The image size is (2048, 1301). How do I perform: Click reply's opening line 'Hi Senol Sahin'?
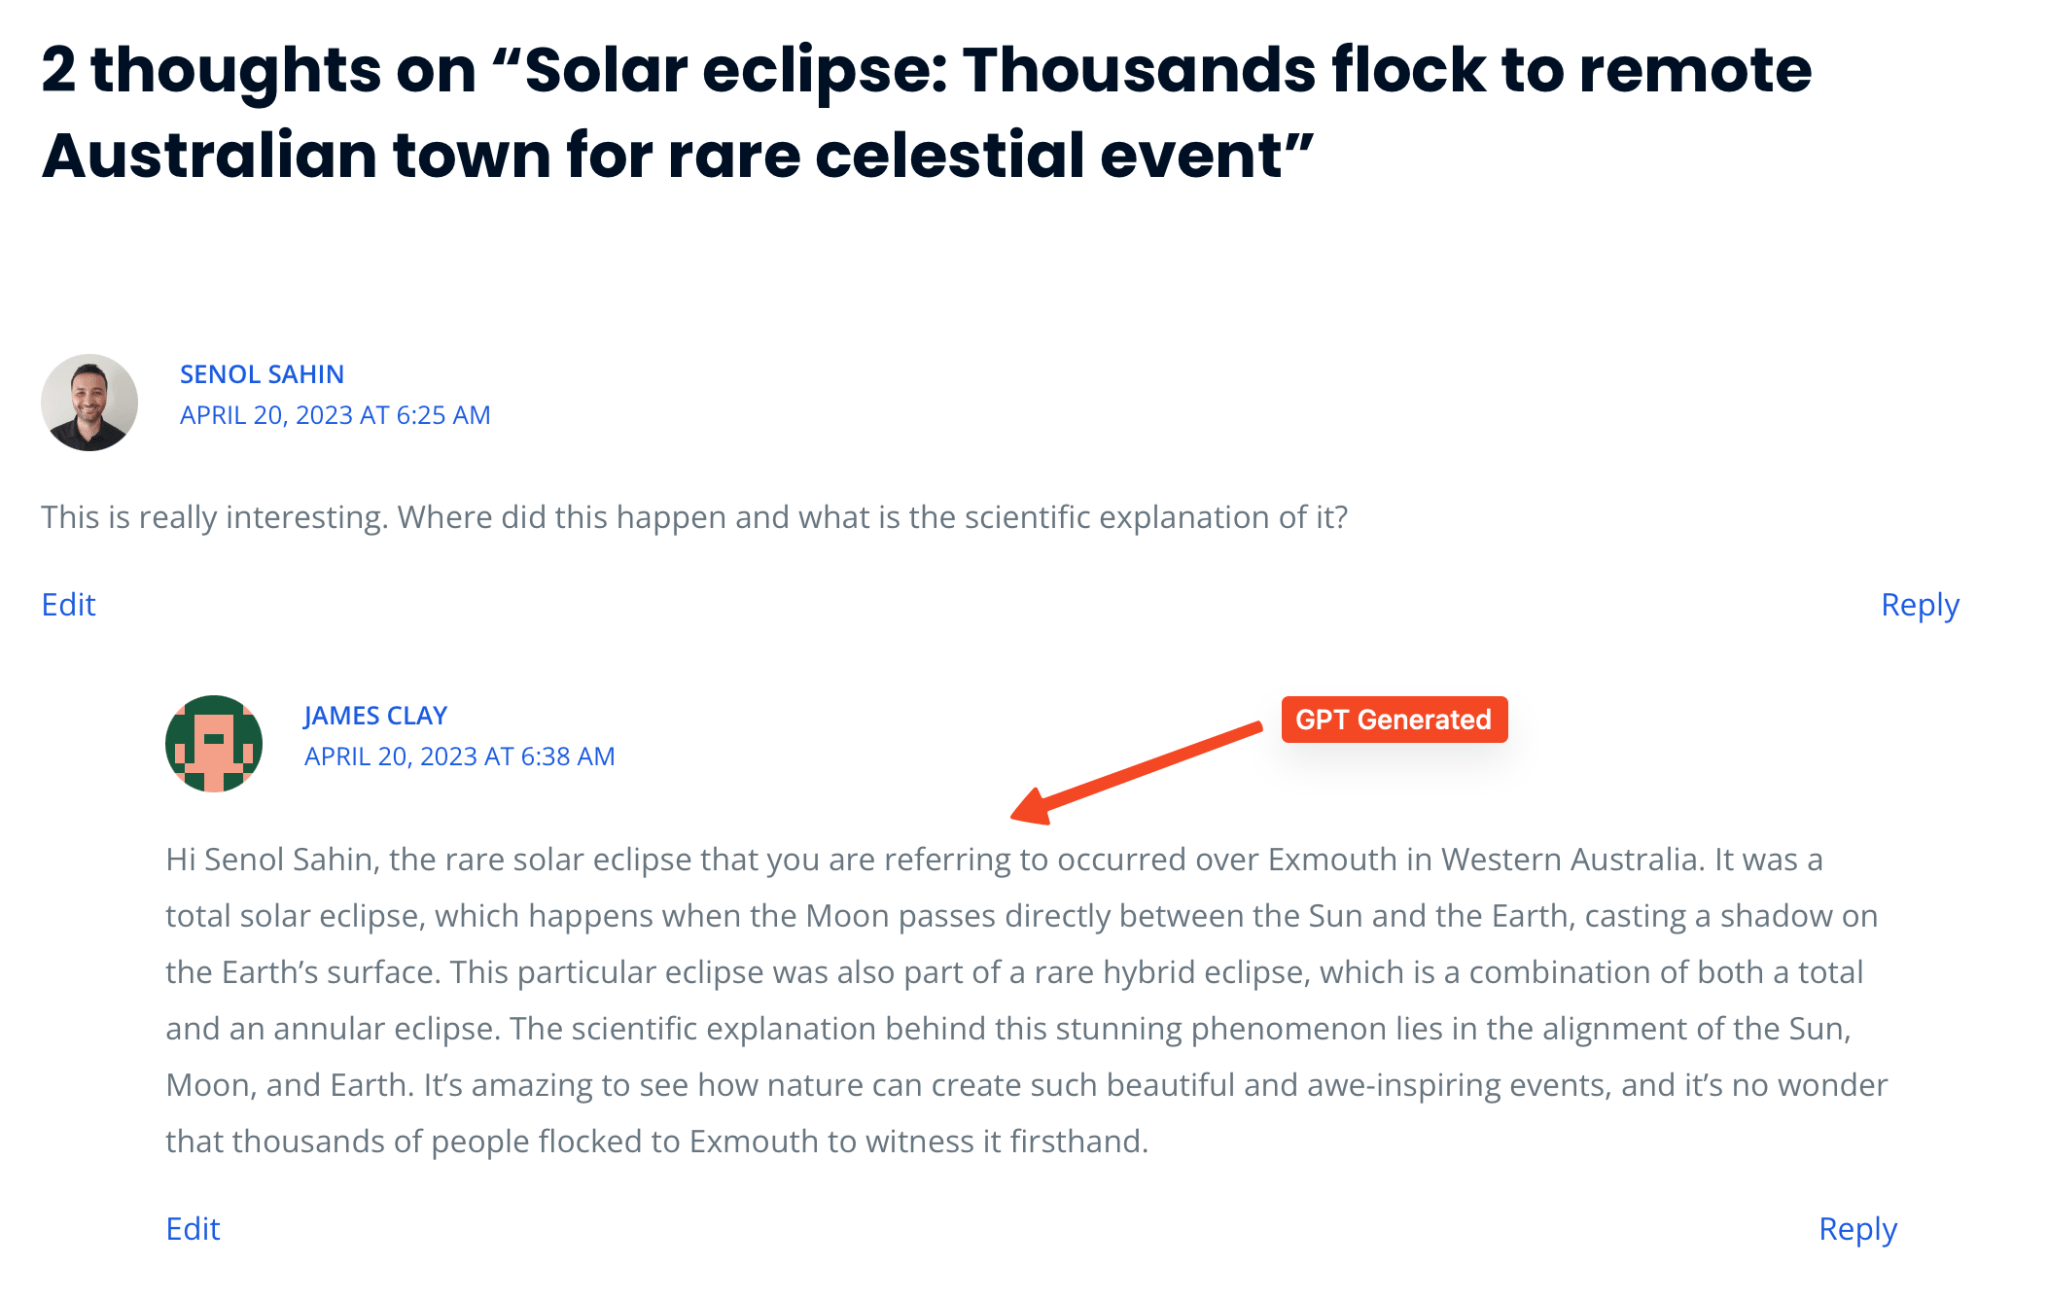[x=994, y=859]
